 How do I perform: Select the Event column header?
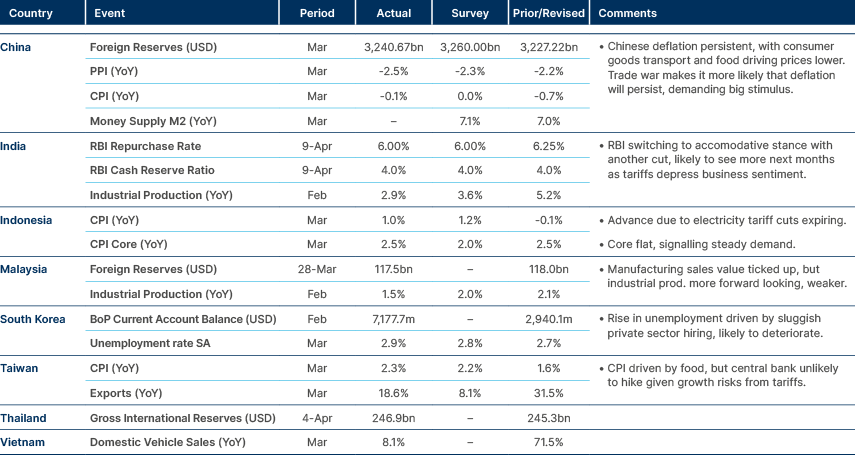[x=107, y=14]
